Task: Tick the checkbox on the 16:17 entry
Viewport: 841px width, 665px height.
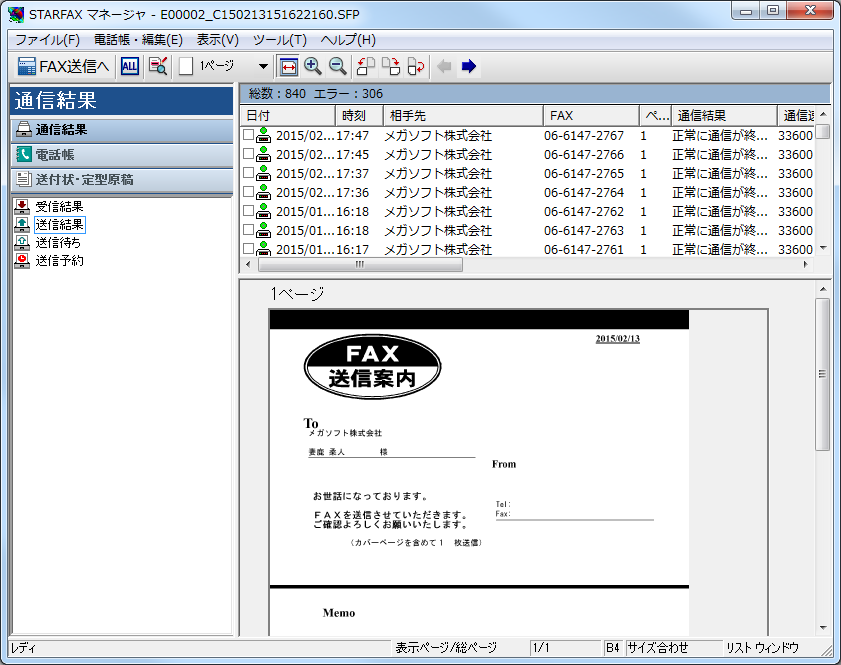Action: (249, 250)
